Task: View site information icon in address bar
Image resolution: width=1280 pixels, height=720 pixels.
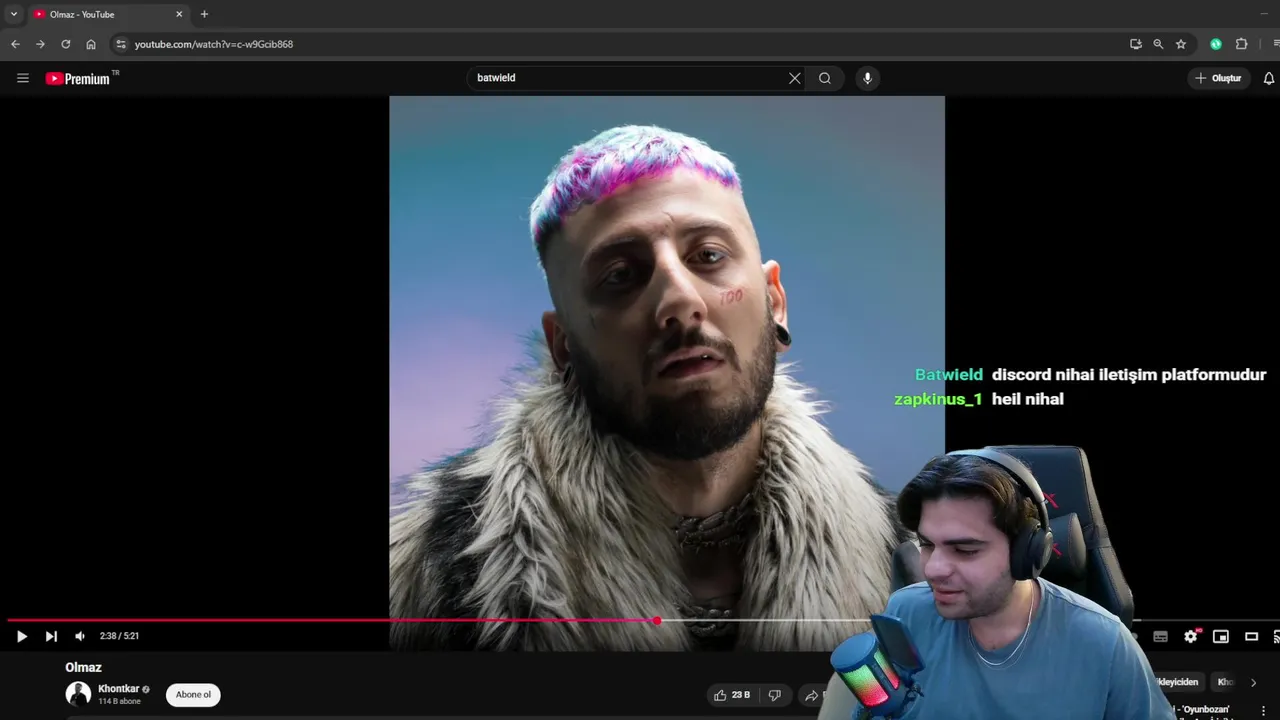Action: [121, 44]
